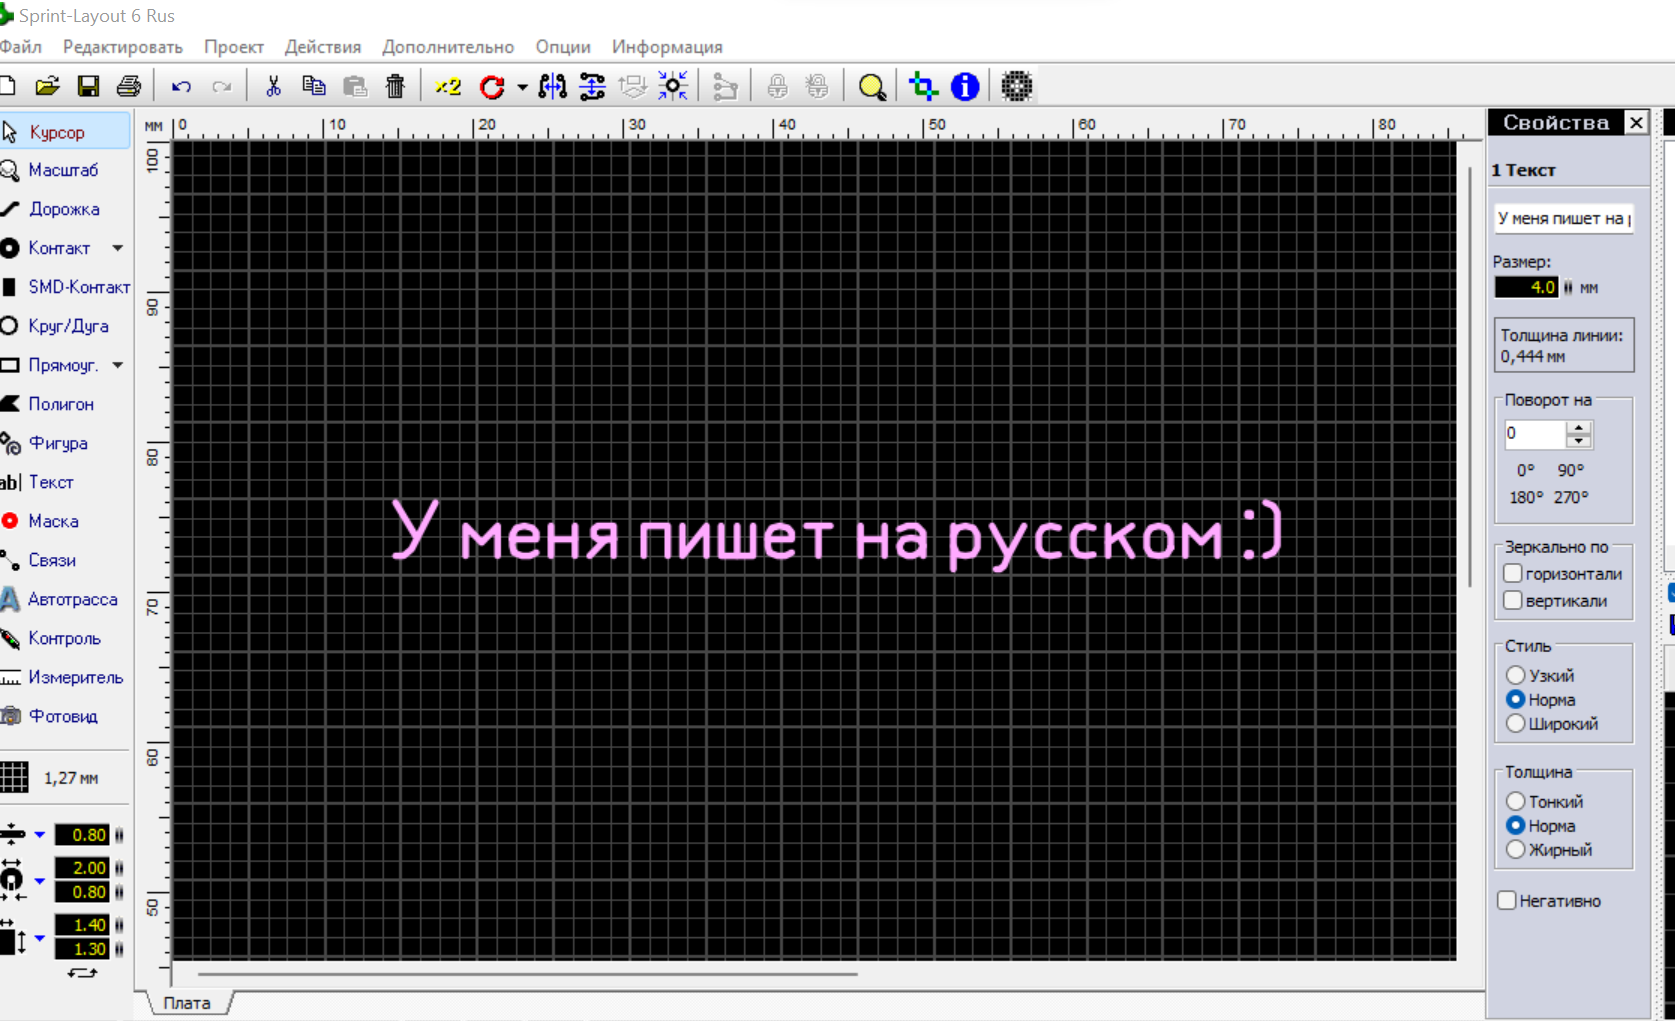The image size is (1675, 1021).
Task: Choose Жирный line thickness
Action: click(1516, 849)
